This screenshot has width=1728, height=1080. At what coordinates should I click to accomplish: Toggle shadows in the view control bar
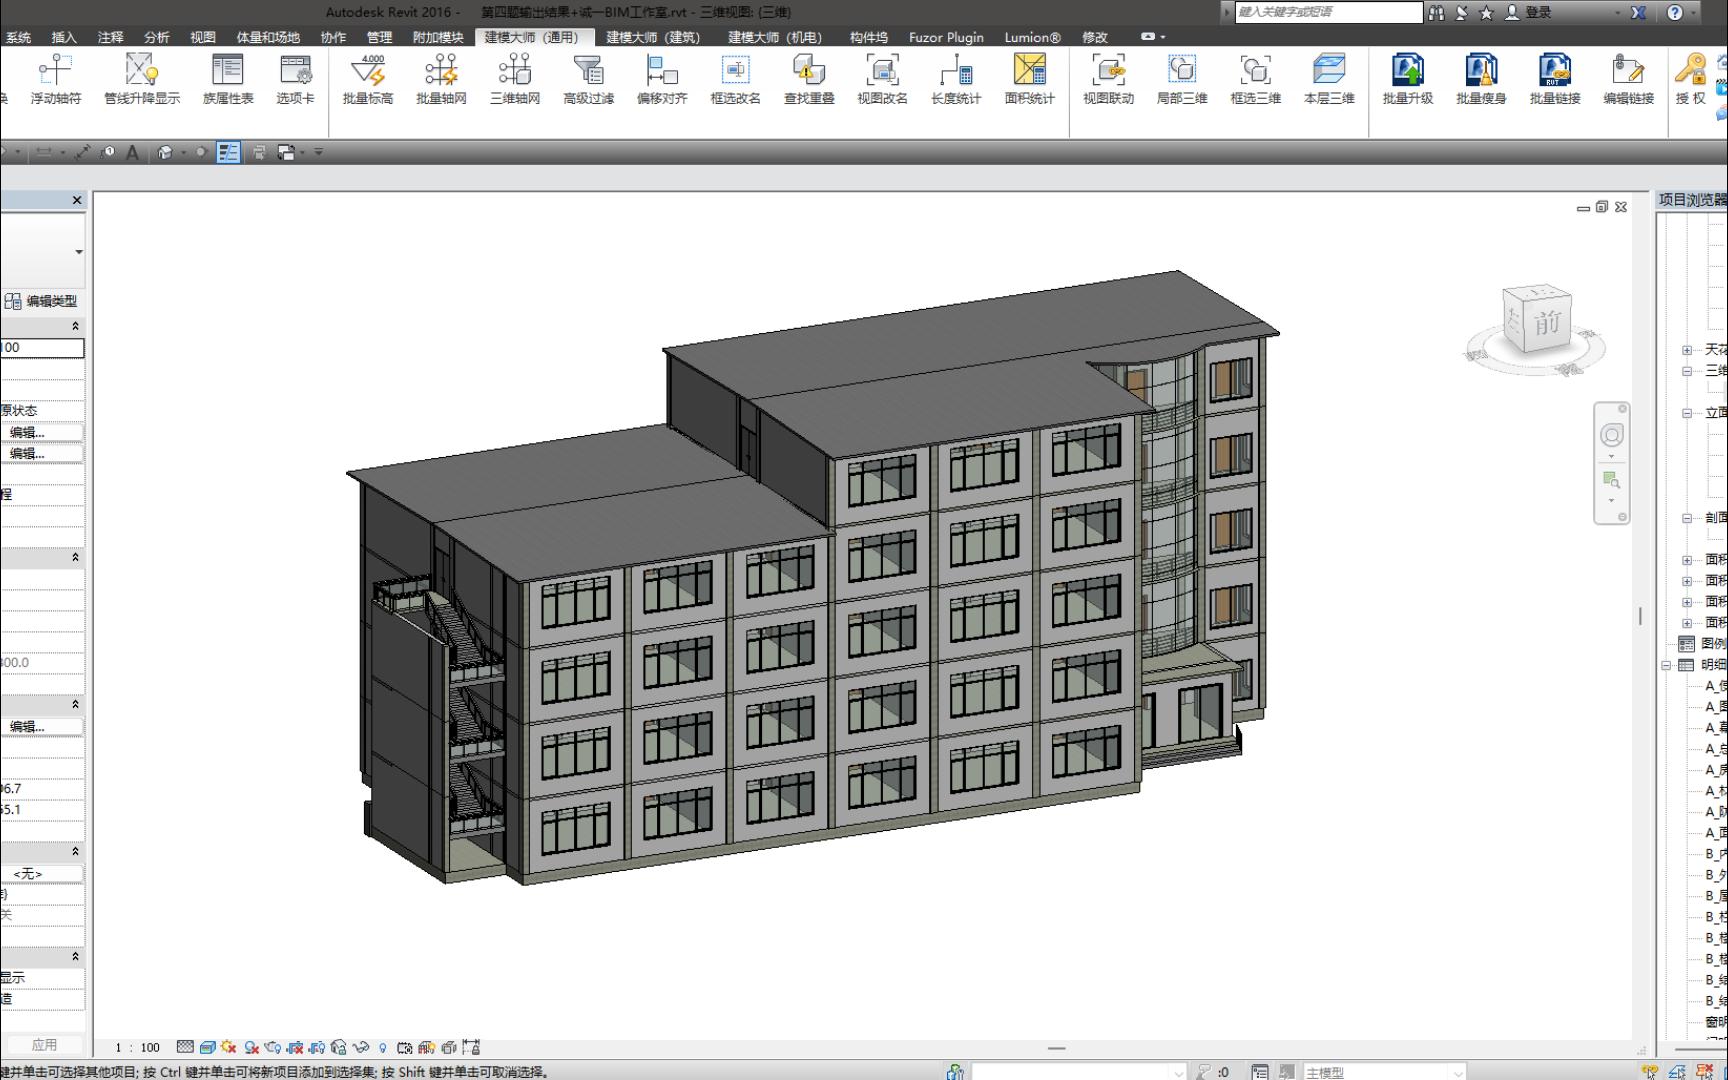click(251, 1047)
